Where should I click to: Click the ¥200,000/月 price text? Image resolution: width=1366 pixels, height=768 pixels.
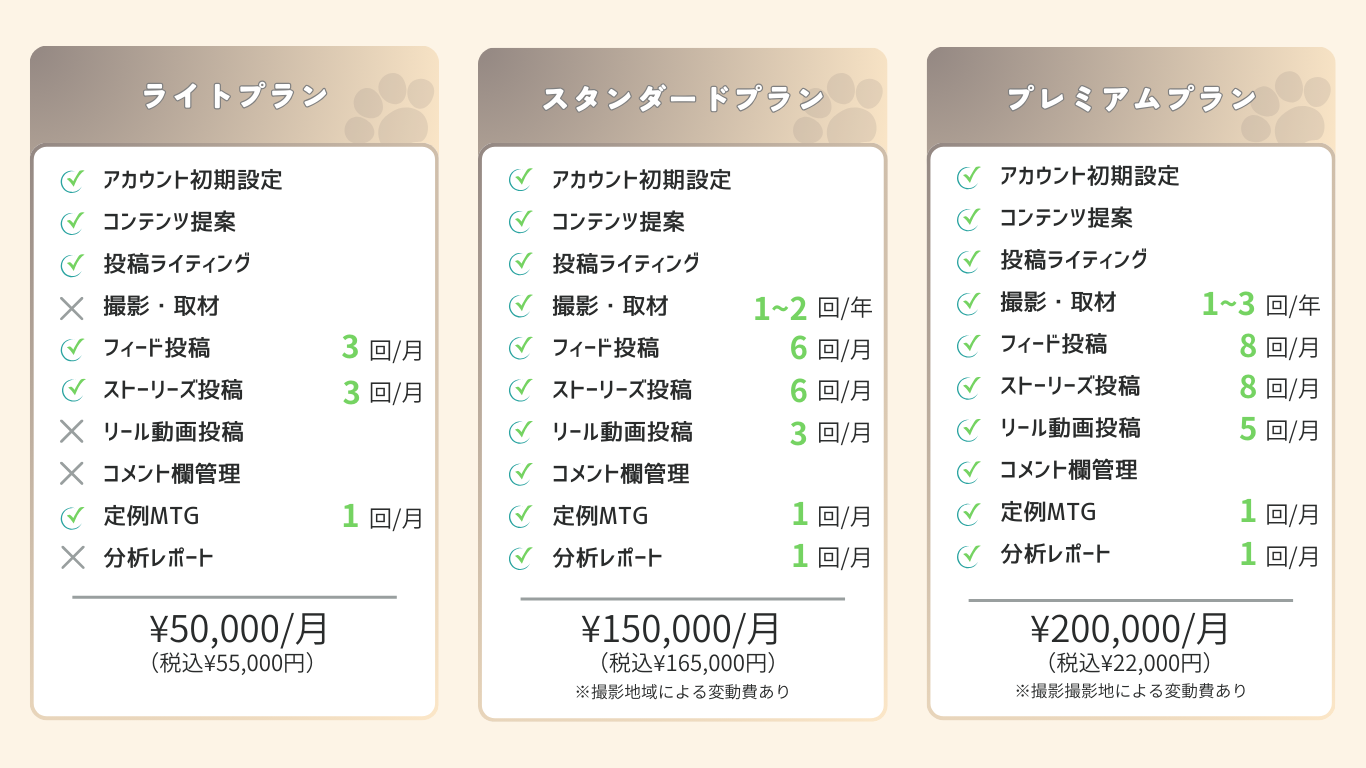pos(1130,629)
